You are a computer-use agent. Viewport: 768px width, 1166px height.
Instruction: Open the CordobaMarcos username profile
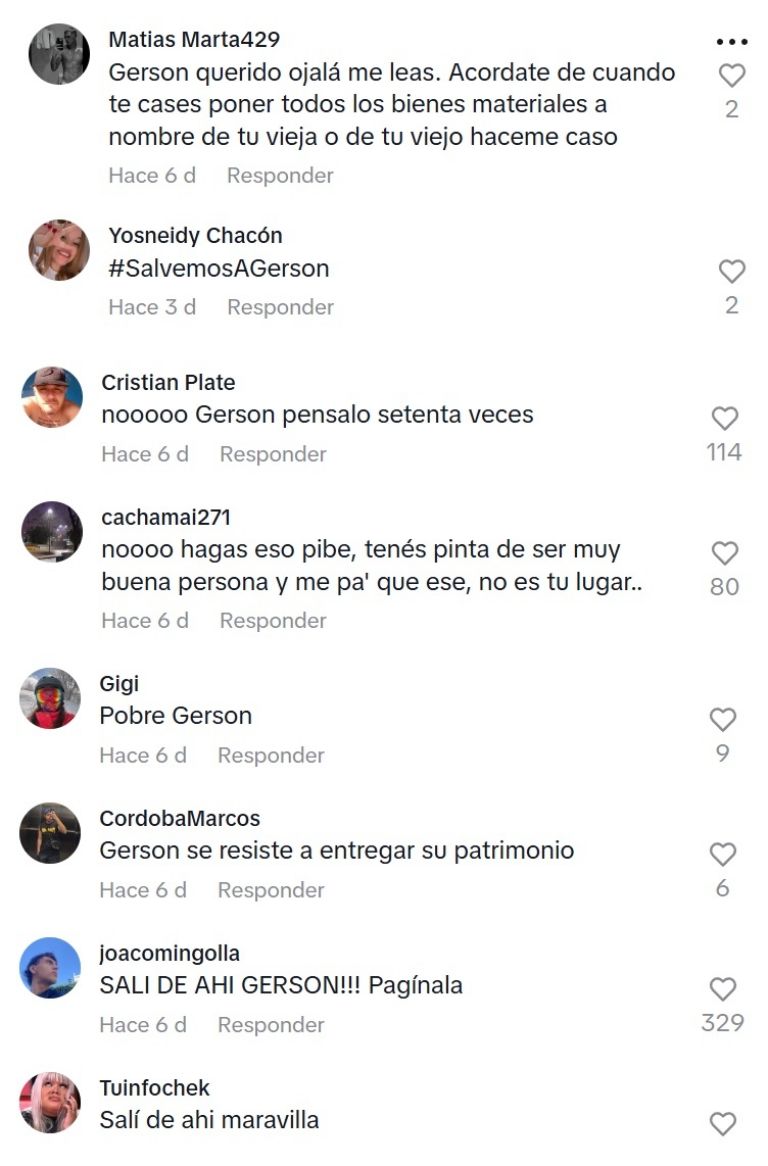[x=180, y=819]
